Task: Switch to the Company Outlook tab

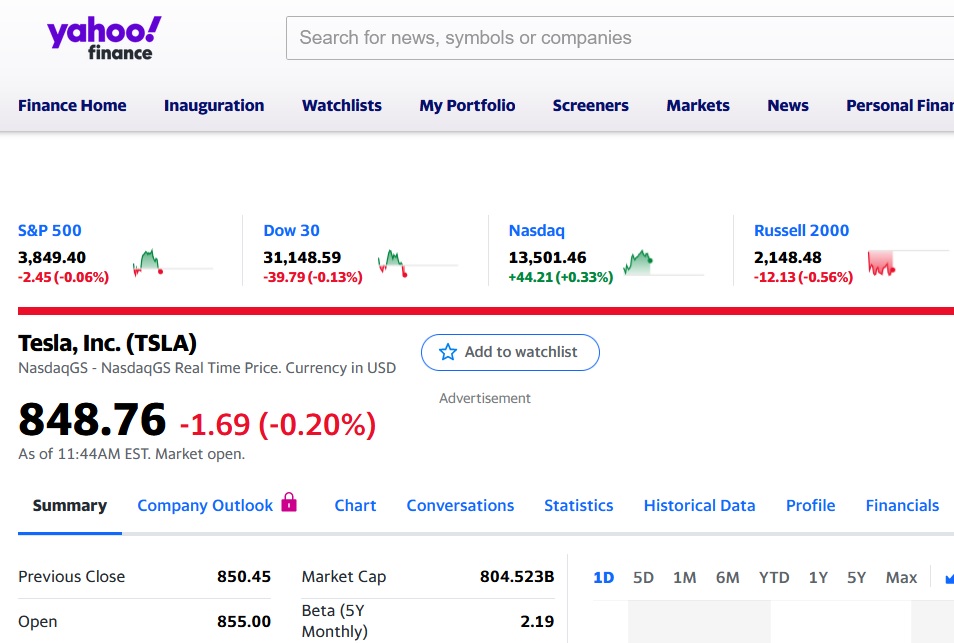Action: click(205, 506)
